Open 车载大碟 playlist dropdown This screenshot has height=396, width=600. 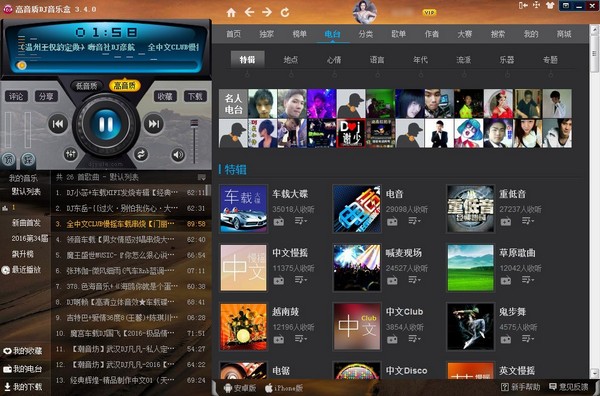click(301, 221)
